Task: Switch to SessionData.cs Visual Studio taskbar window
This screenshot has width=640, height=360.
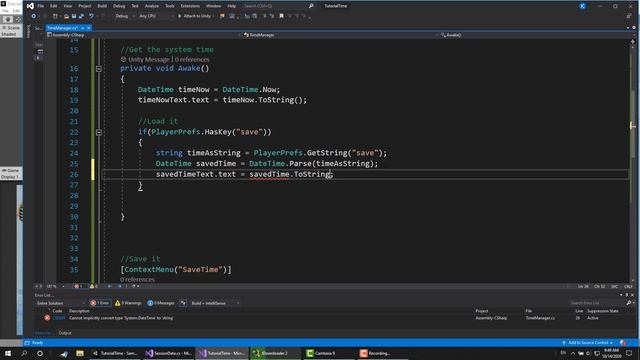Action: 169,353
